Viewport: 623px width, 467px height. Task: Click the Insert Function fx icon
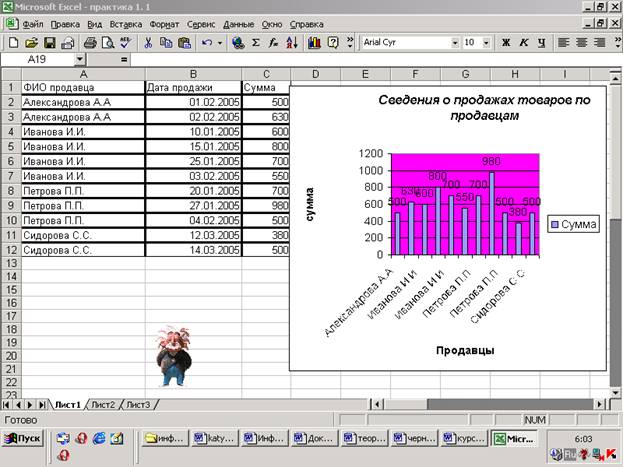(x=273, y=43)
